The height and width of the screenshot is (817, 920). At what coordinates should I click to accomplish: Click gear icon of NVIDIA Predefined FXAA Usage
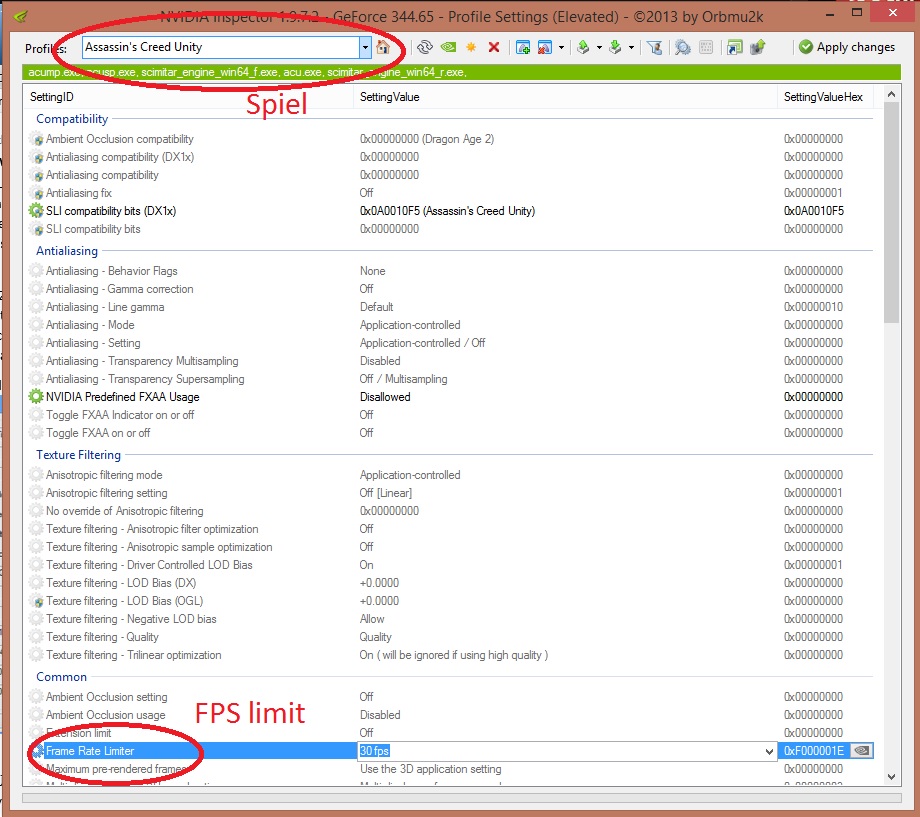[x=36, y=397]
